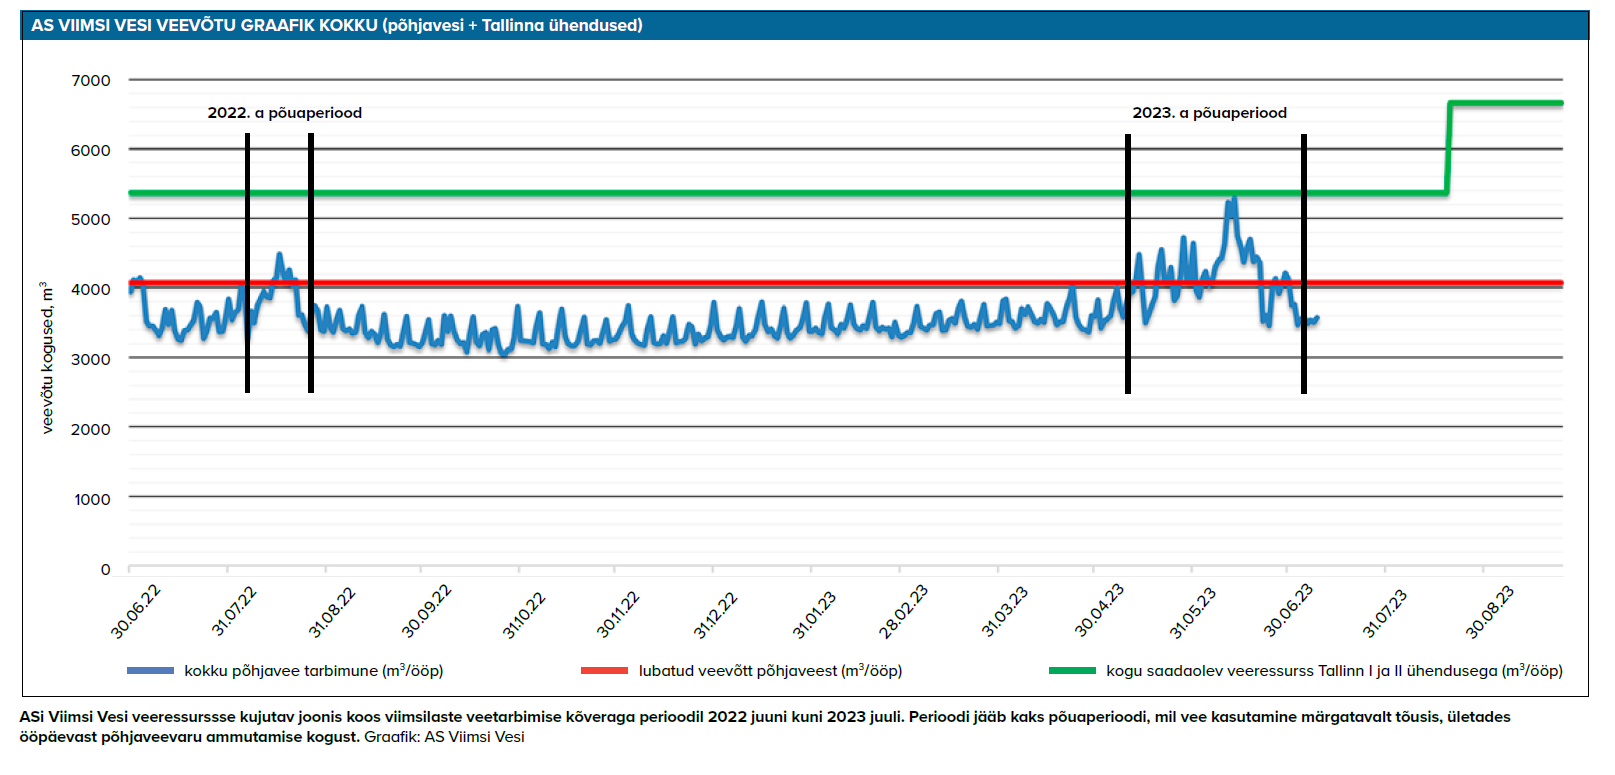1615x775 pixels.
Task: Click the blue consumption peak in the 2023 drought period
Action: pyautogui.click(x=1233, y=201)
